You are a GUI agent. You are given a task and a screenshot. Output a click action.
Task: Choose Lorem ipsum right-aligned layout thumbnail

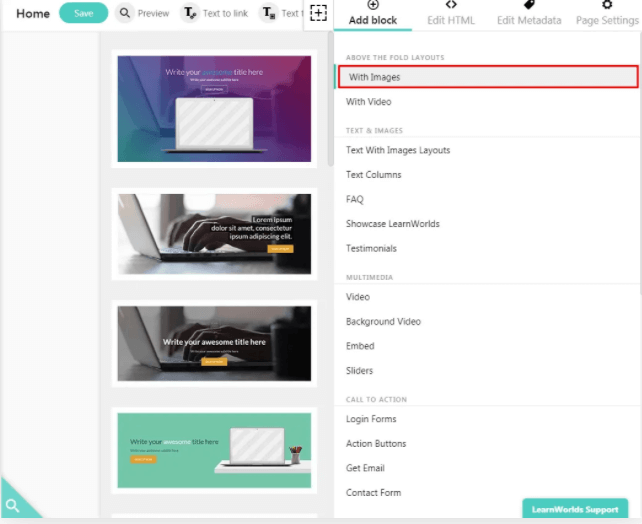click(x=214, y=234)
